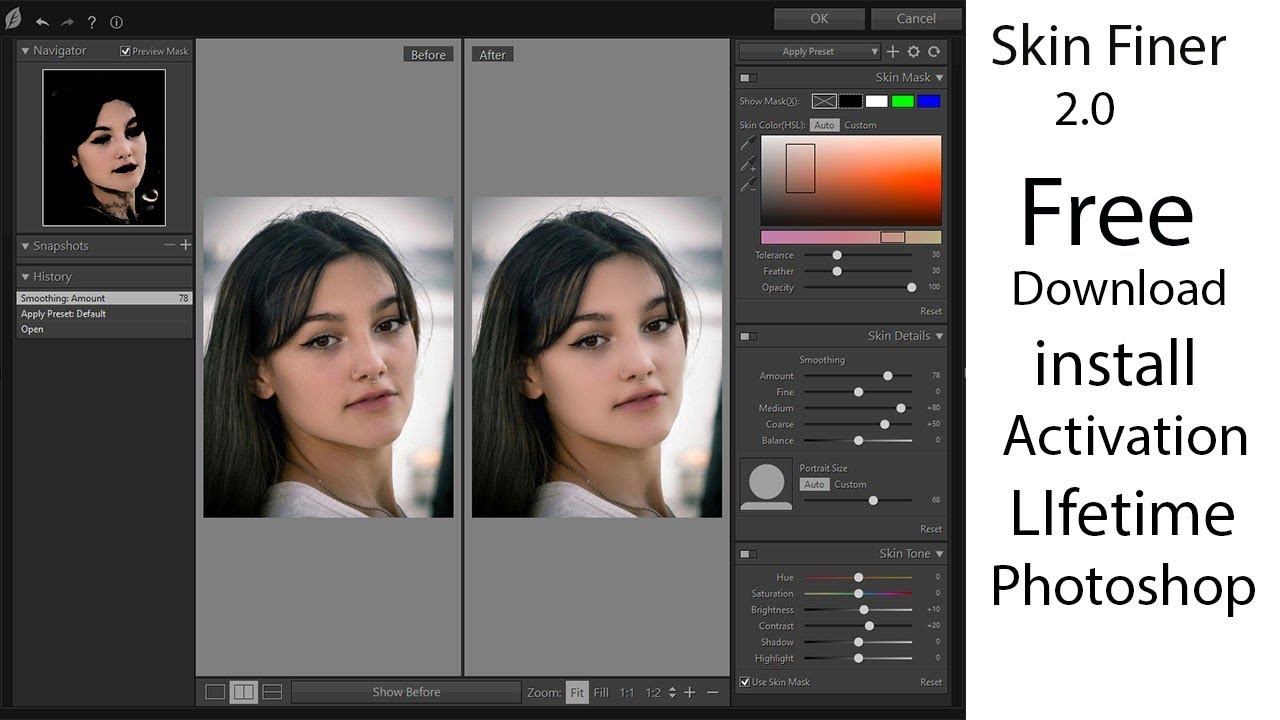This screenshot has width=1280, height=720.
Task: Zoom out with the minus icon
Action: [713, 692]
